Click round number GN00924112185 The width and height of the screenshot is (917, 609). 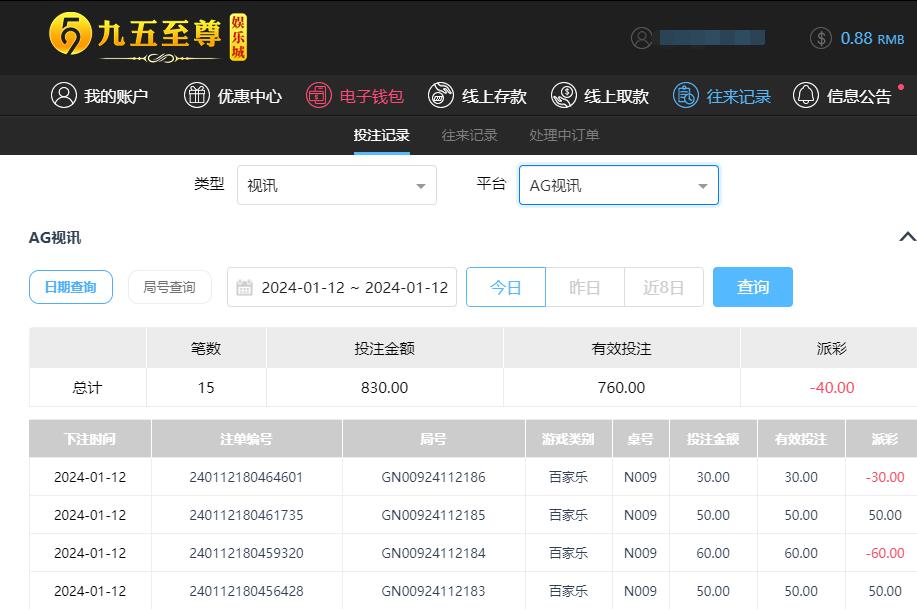click(433, 515)
